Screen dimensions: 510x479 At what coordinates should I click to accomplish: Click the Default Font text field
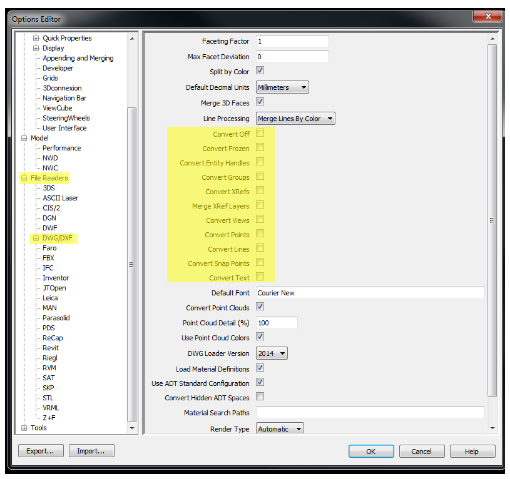click(370, 293)
